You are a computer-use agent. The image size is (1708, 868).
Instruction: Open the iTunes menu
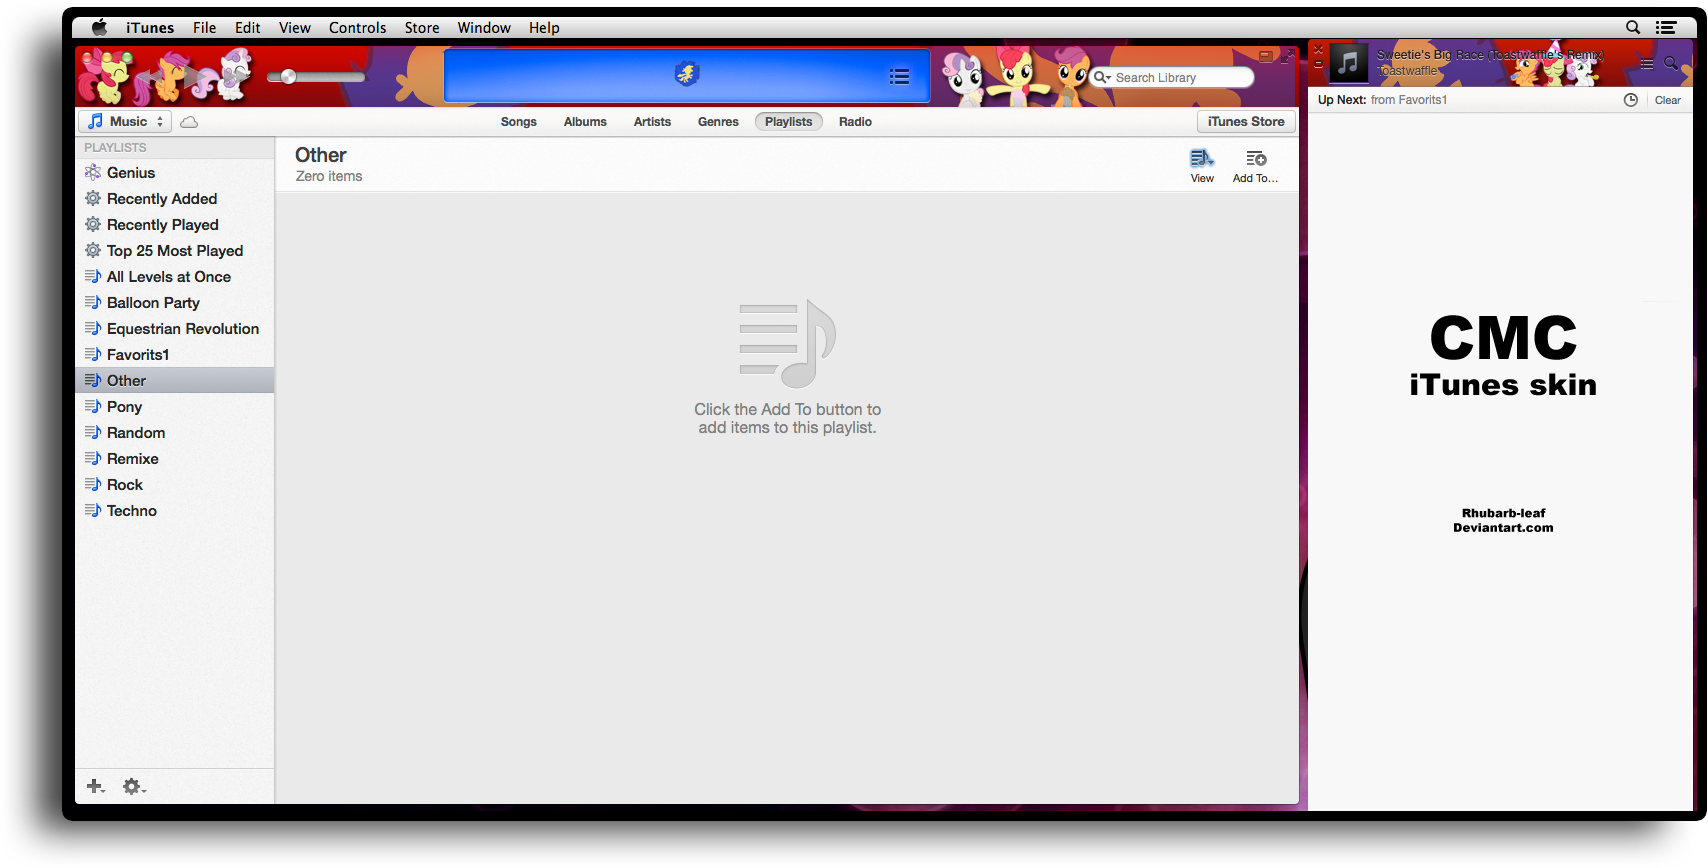click(x=150, y=27)
